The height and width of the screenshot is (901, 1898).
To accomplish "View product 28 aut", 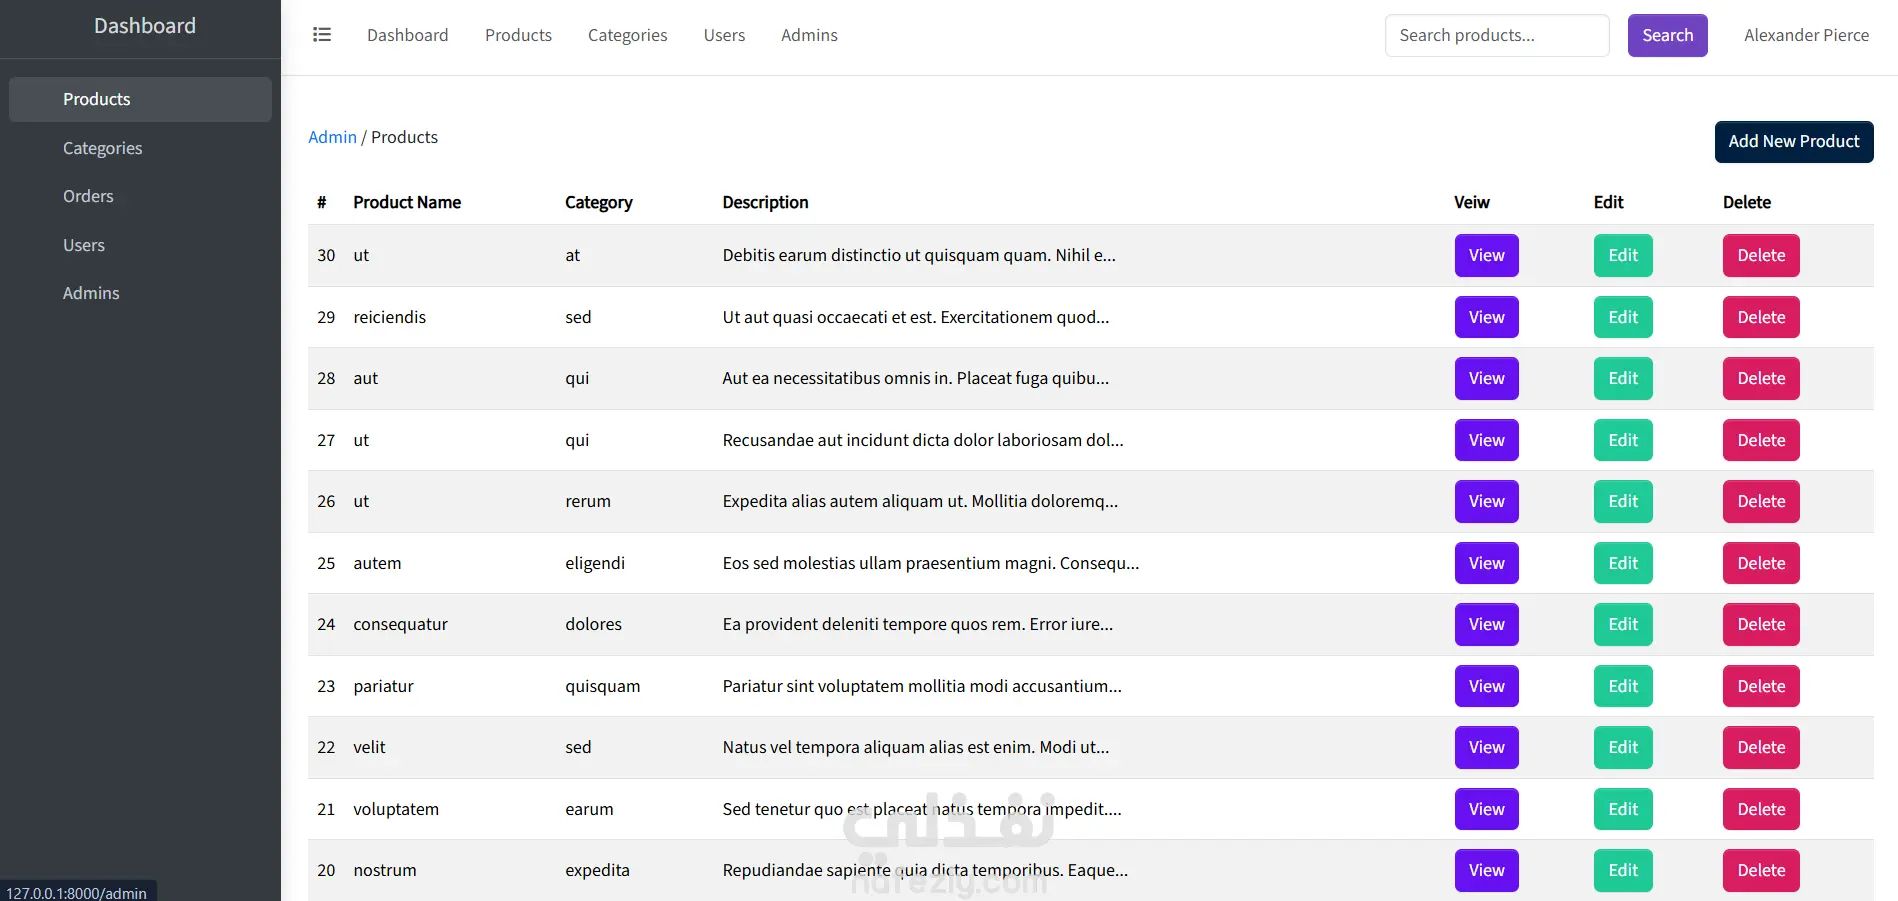I will pyautogui.click(x=1486, y=378).
